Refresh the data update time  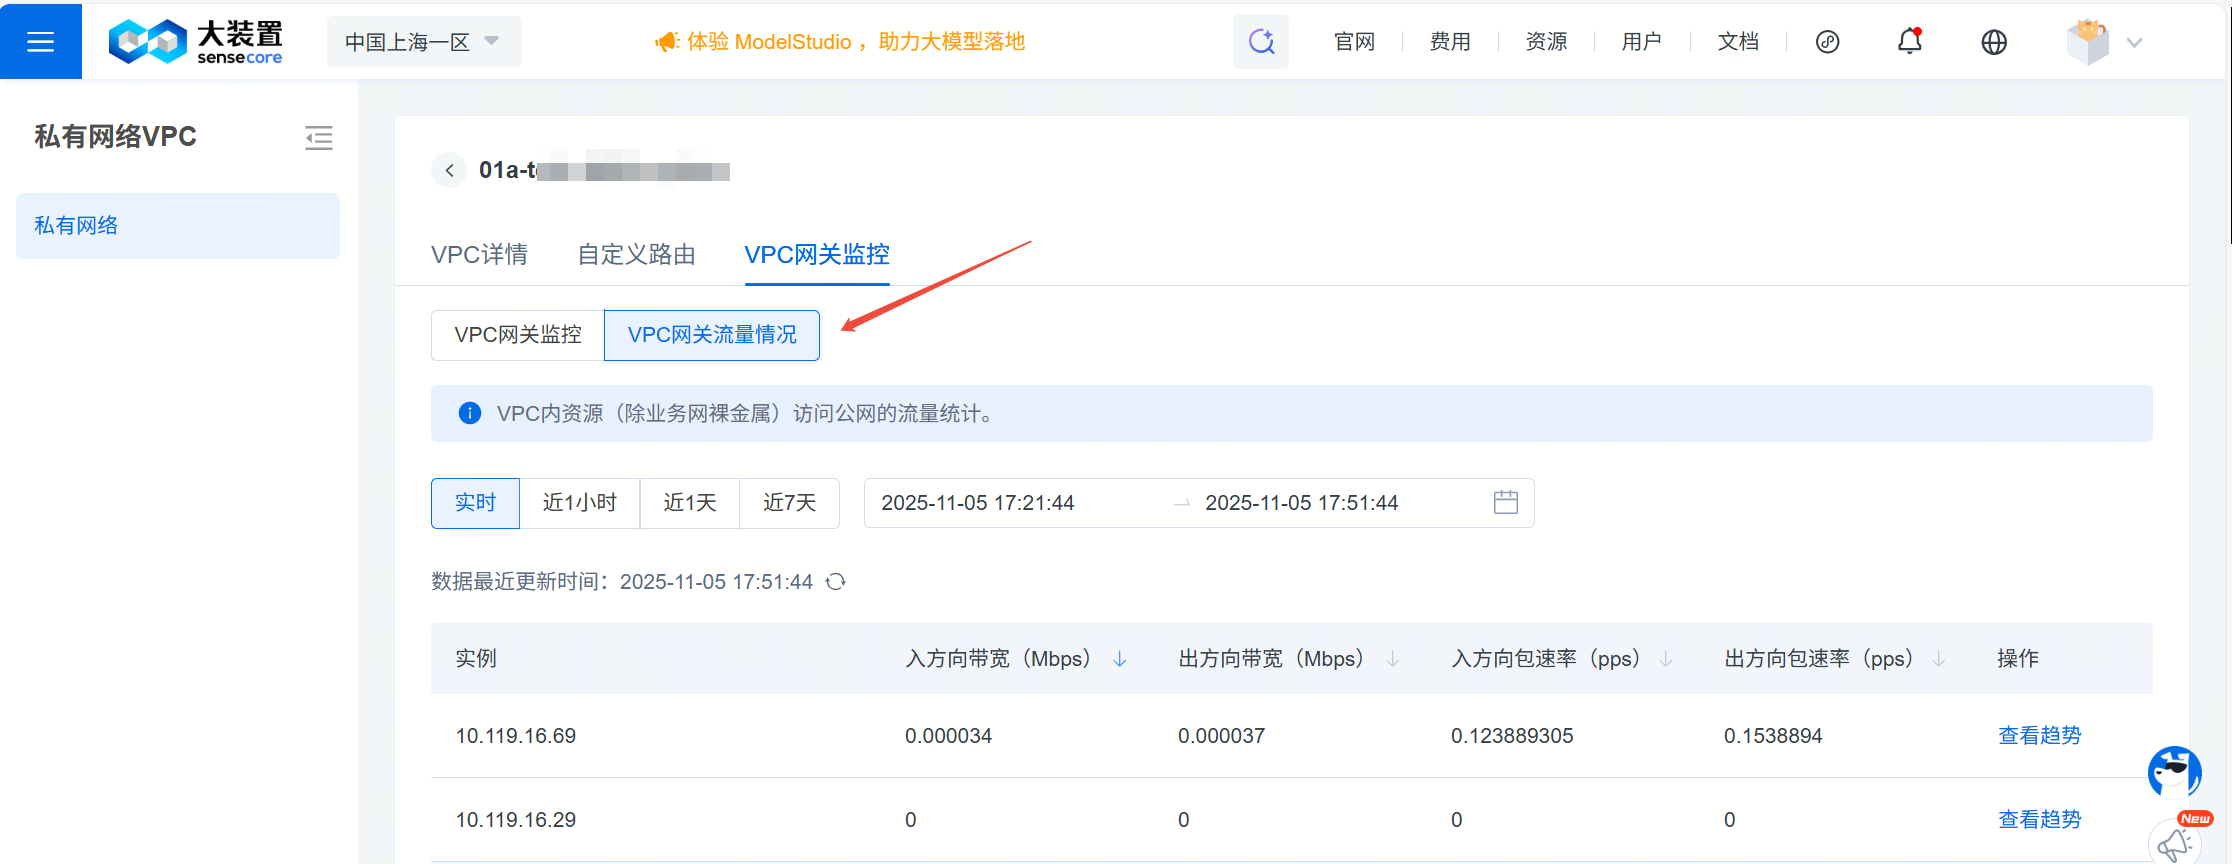[x=836, y=582]
